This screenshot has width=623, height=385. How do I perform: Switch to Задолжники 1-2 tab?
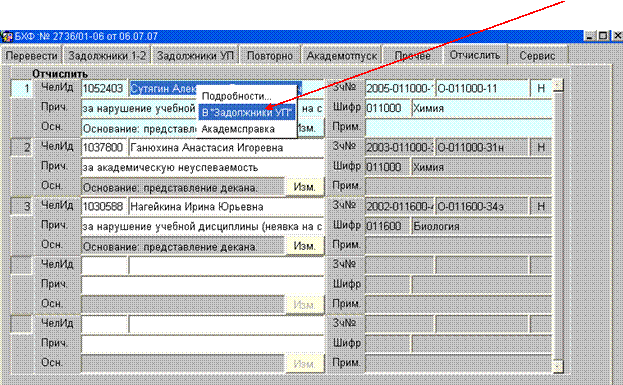(x=107, y=56)
